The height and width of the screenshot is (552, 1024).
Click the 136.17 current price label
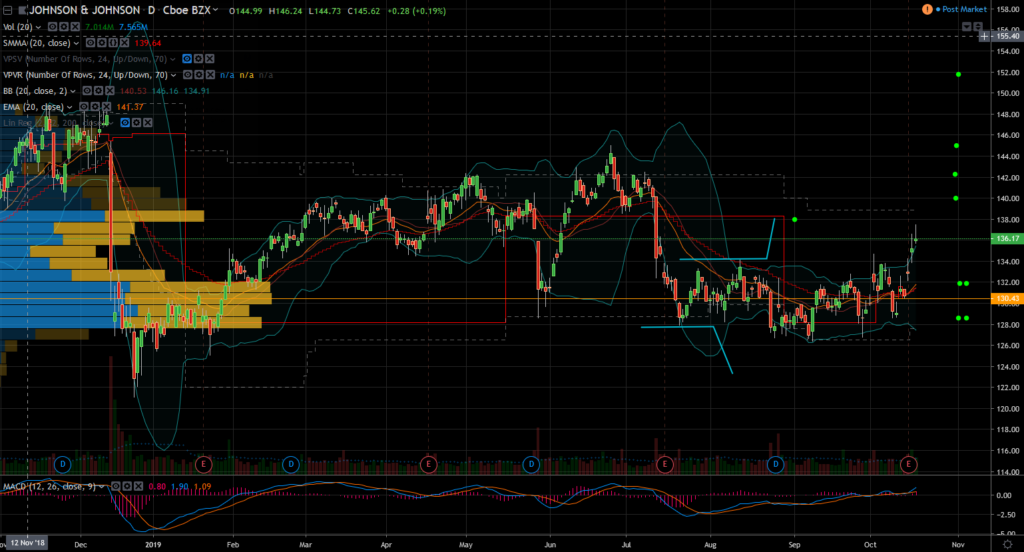pyautogui.click(x=1007, y=238)
